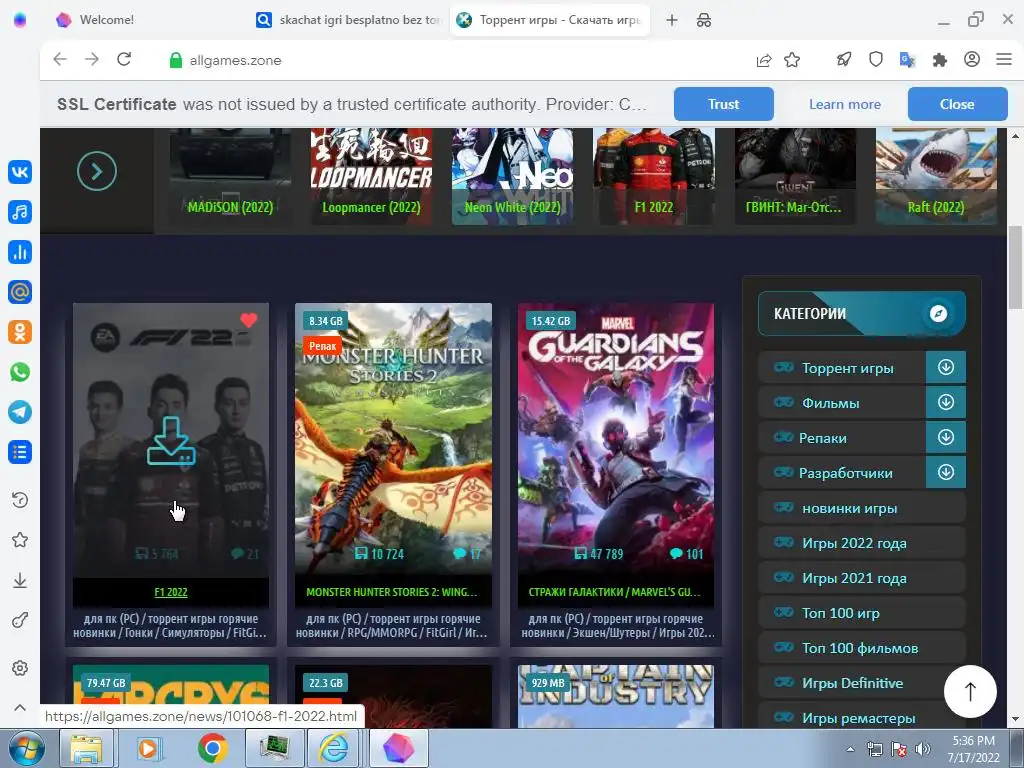The image size is (1024, 768).
Task: Toggle favorite heart on F1 2022 card
Action: [x=249, y=320]
